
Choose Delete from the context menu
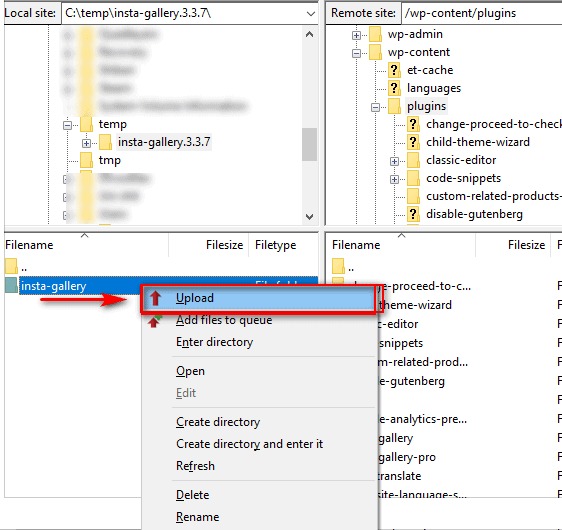(x=259, y=495)
